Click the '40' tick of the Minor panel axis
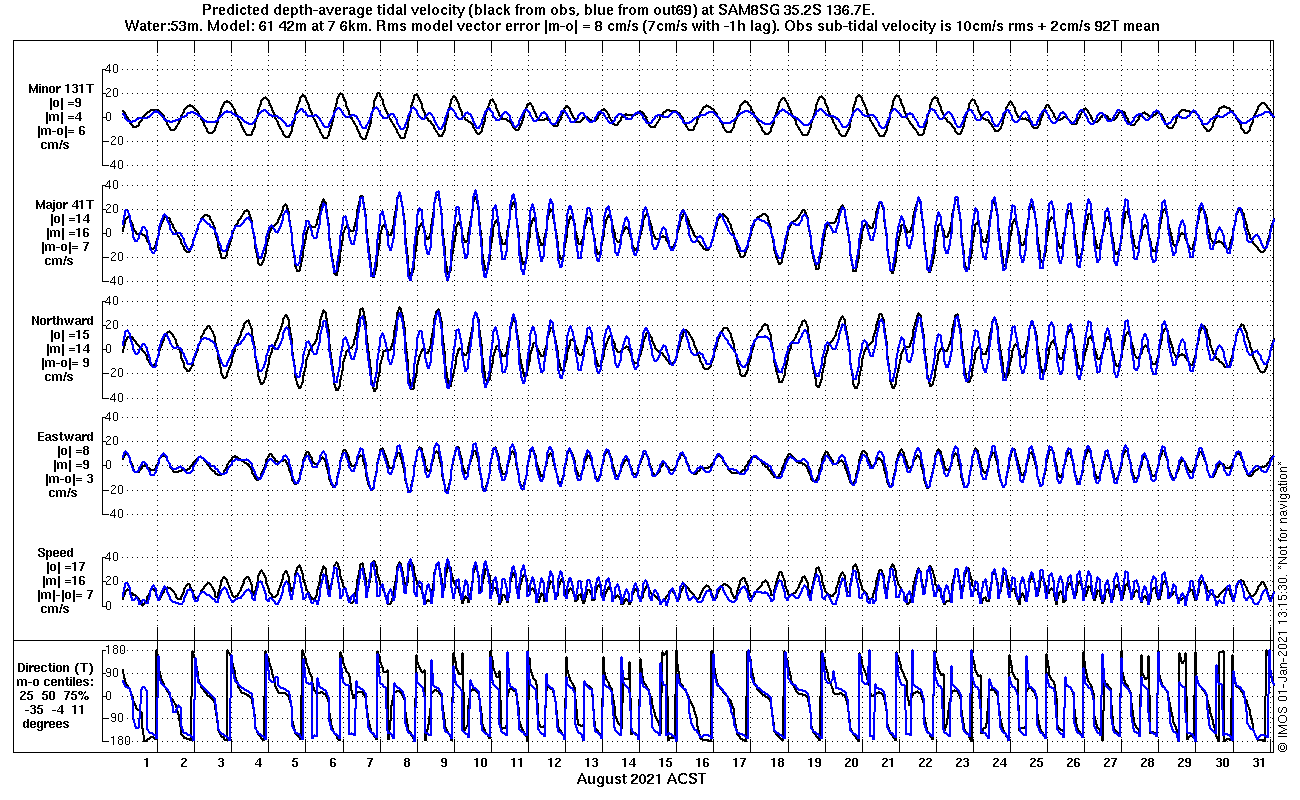 pyautogui.click(x=112, y=69)
